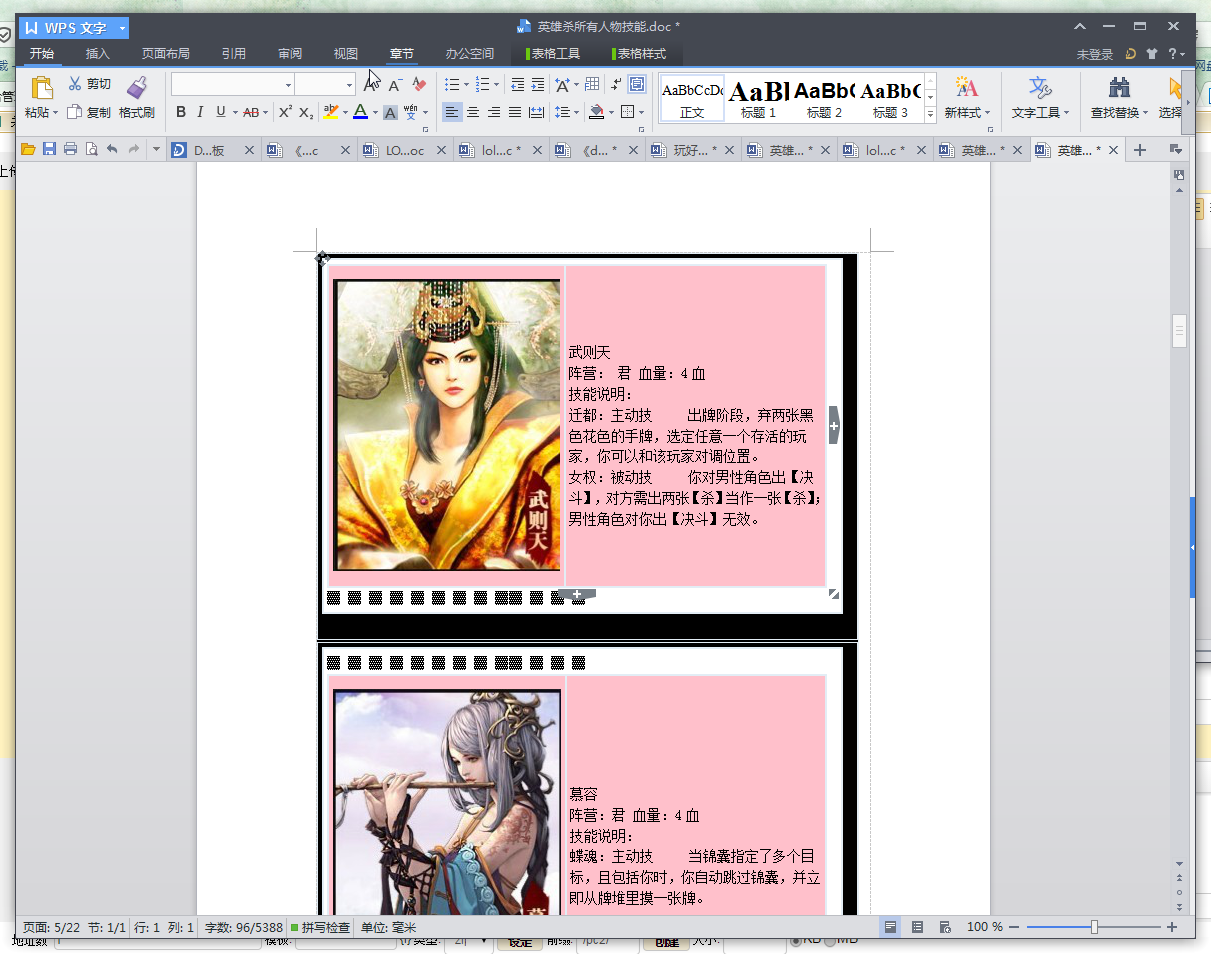The width and height of the screenshot is (1211, 954).
Task: Click the decrease indent icon
Action: [x=517, y=85]
